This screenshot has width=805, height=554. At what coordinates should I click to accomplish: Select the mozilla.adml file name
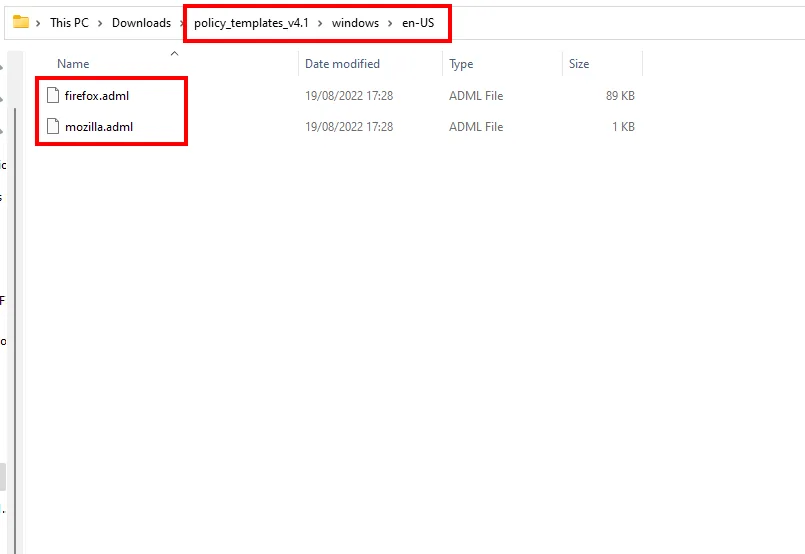click(99, 127)
